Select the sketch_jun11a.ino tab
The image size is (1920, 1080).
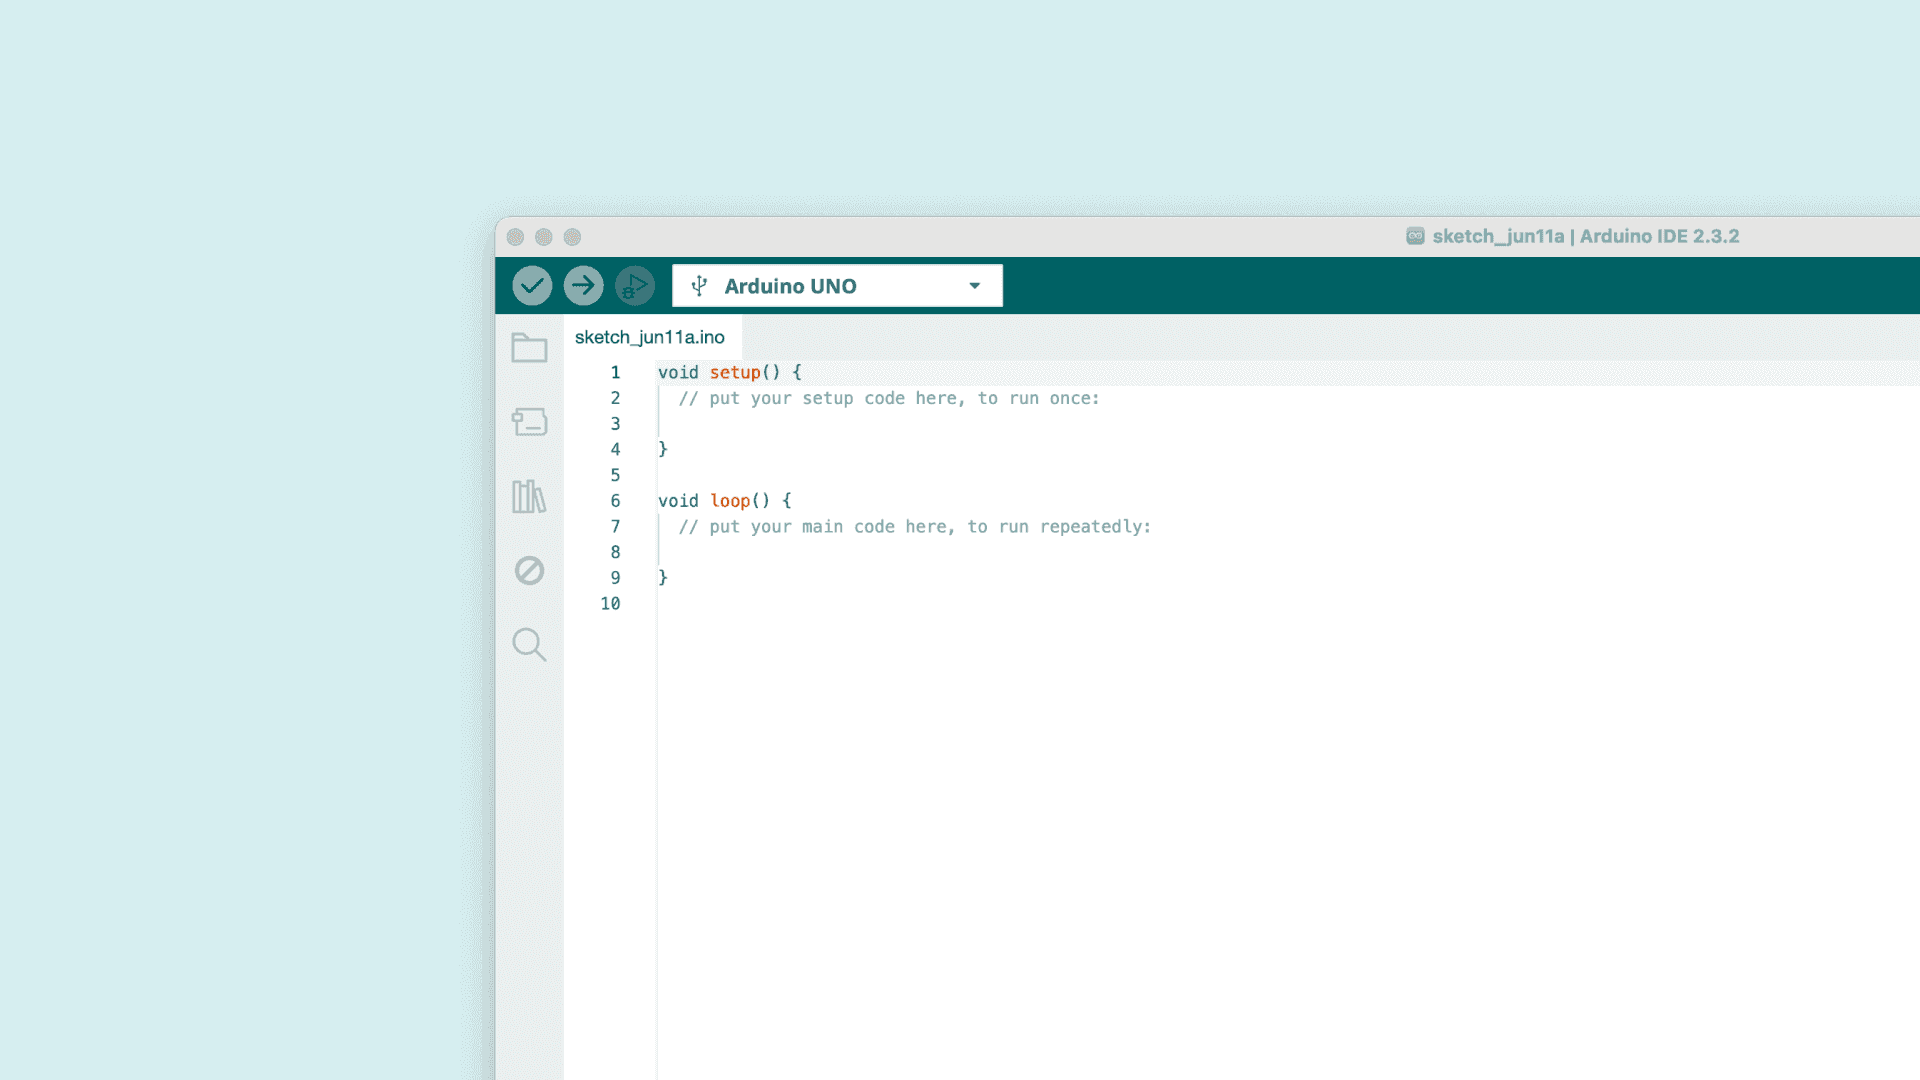pyautogui.click(x=650, y=337)
